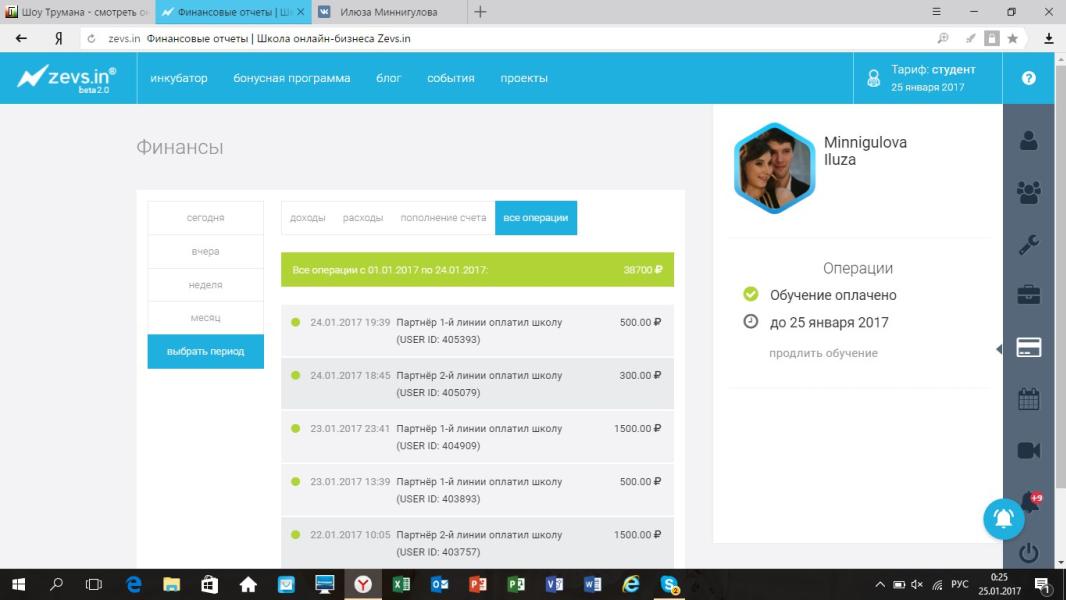Switch to the 'доходы' tab
Screen dimensions: 1066x600
pos(307,218)
